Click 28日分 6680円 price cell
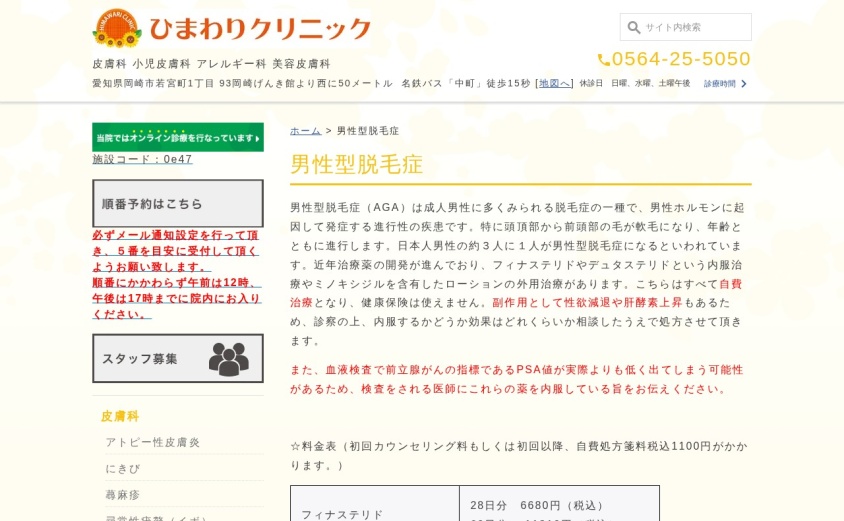This screenshot has width=844, height=521. 559,504
